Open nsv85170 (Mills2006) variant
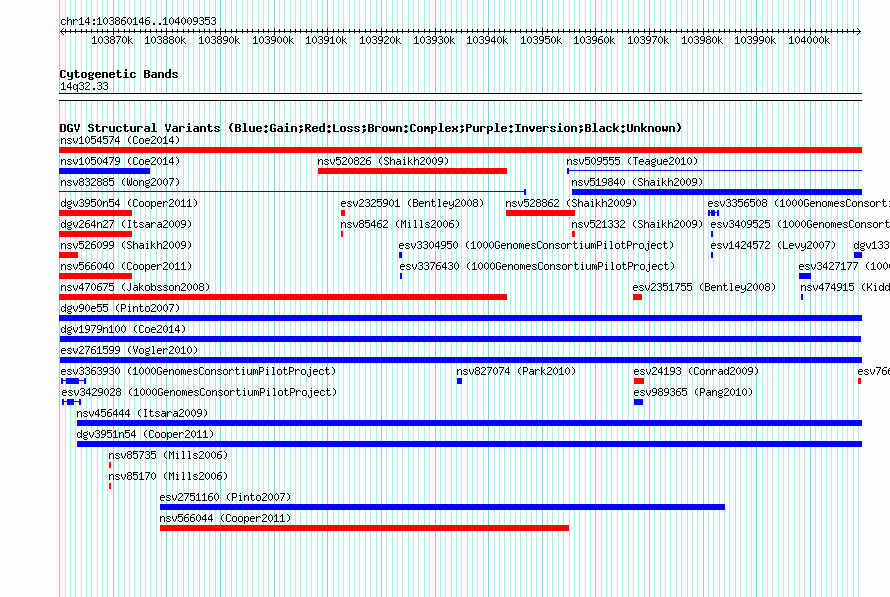 [x=168, y=476]
